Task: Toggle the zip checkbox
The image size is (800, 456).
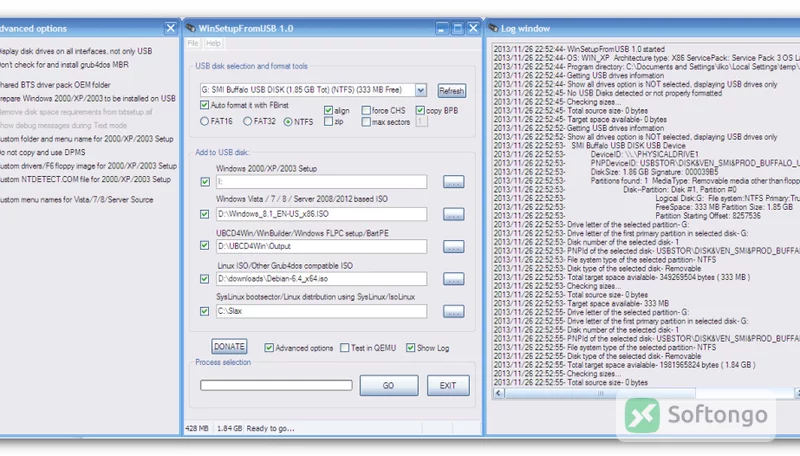Action: point(328,121)
